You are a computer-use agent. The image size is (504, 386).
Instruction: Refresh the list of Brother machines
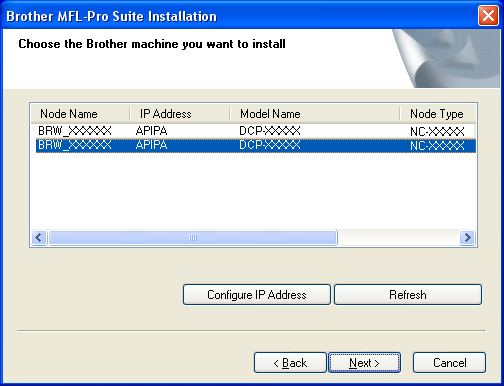coord(408,294)
